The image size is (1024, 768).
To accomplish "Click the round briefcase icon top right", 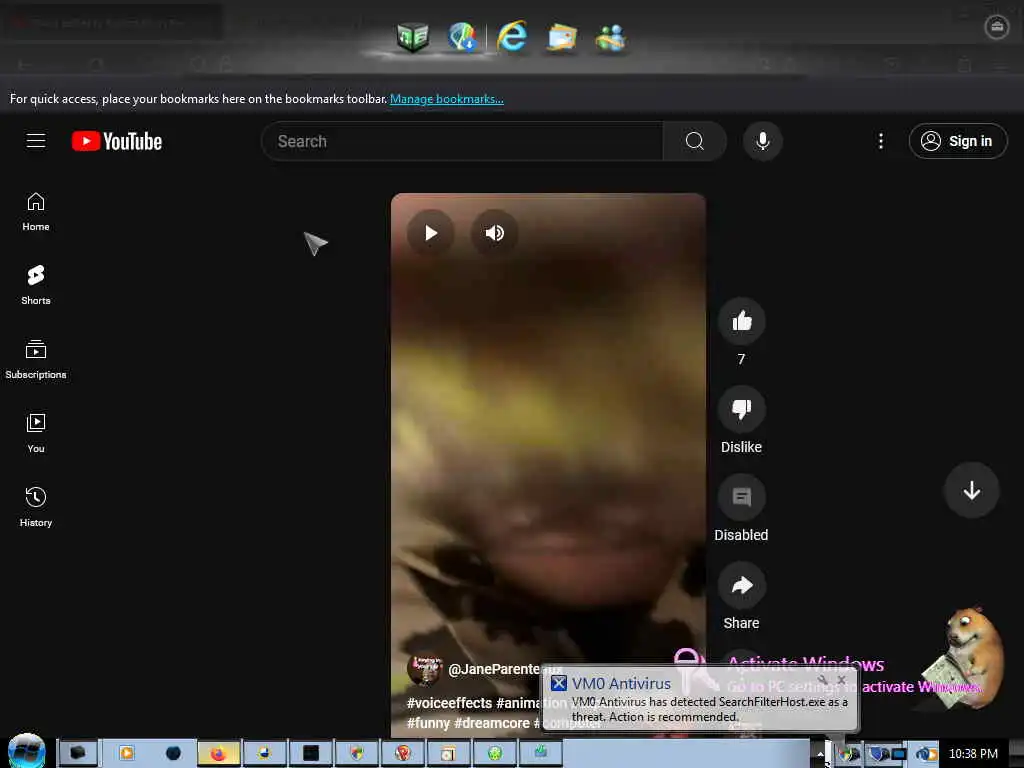I will 997,27.
